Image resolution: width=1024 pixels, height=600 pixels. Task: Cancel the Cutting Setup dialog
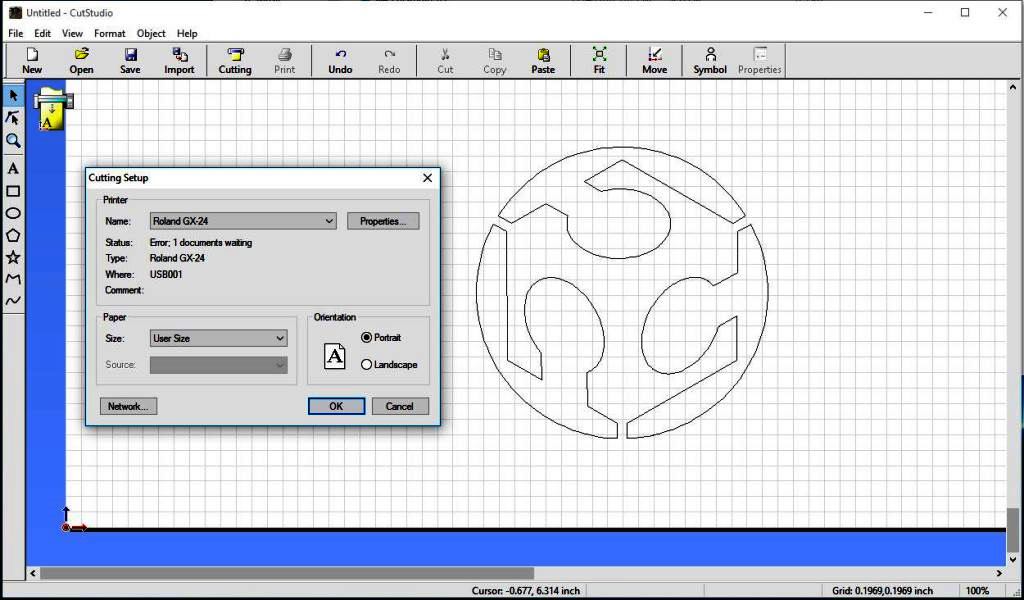click(400, 406)
